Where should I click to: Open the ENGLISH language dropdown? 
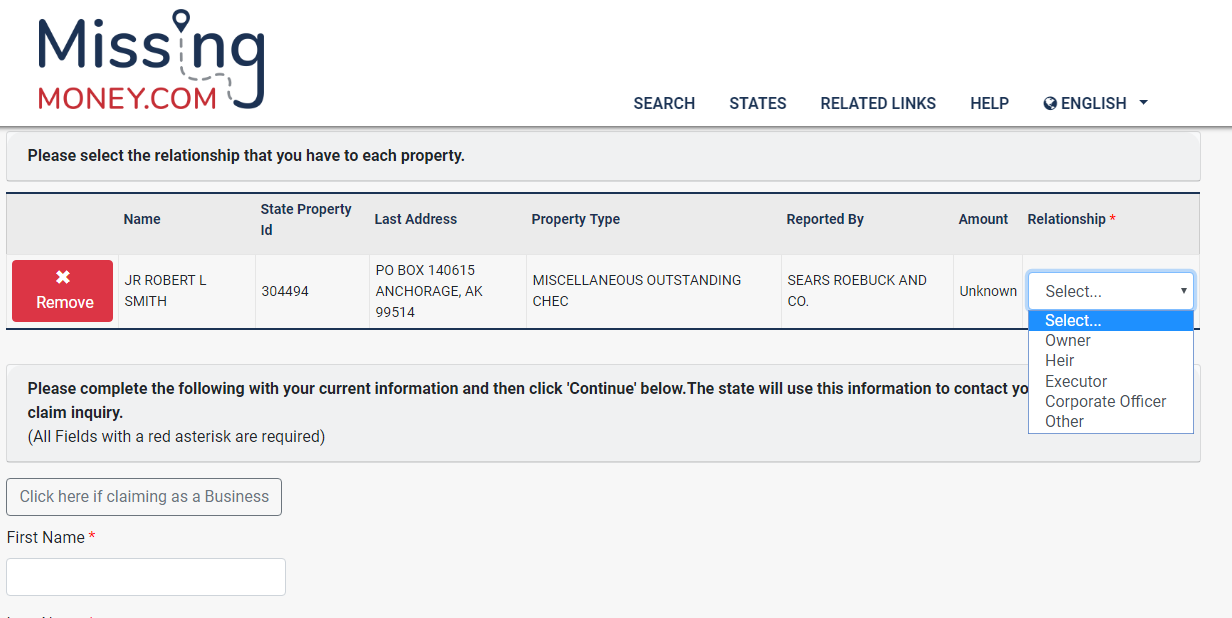[1095, 103]
